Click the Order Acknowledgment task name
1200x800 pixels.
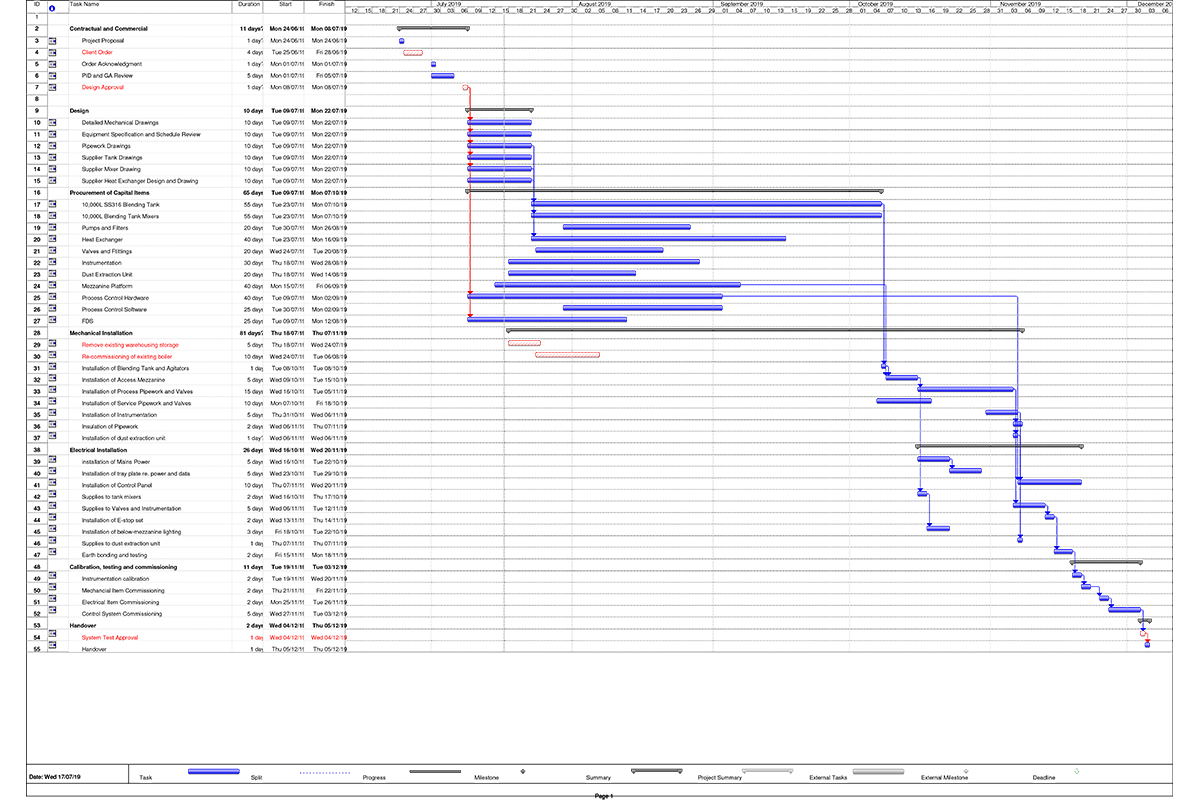click(x=112, y=64)
